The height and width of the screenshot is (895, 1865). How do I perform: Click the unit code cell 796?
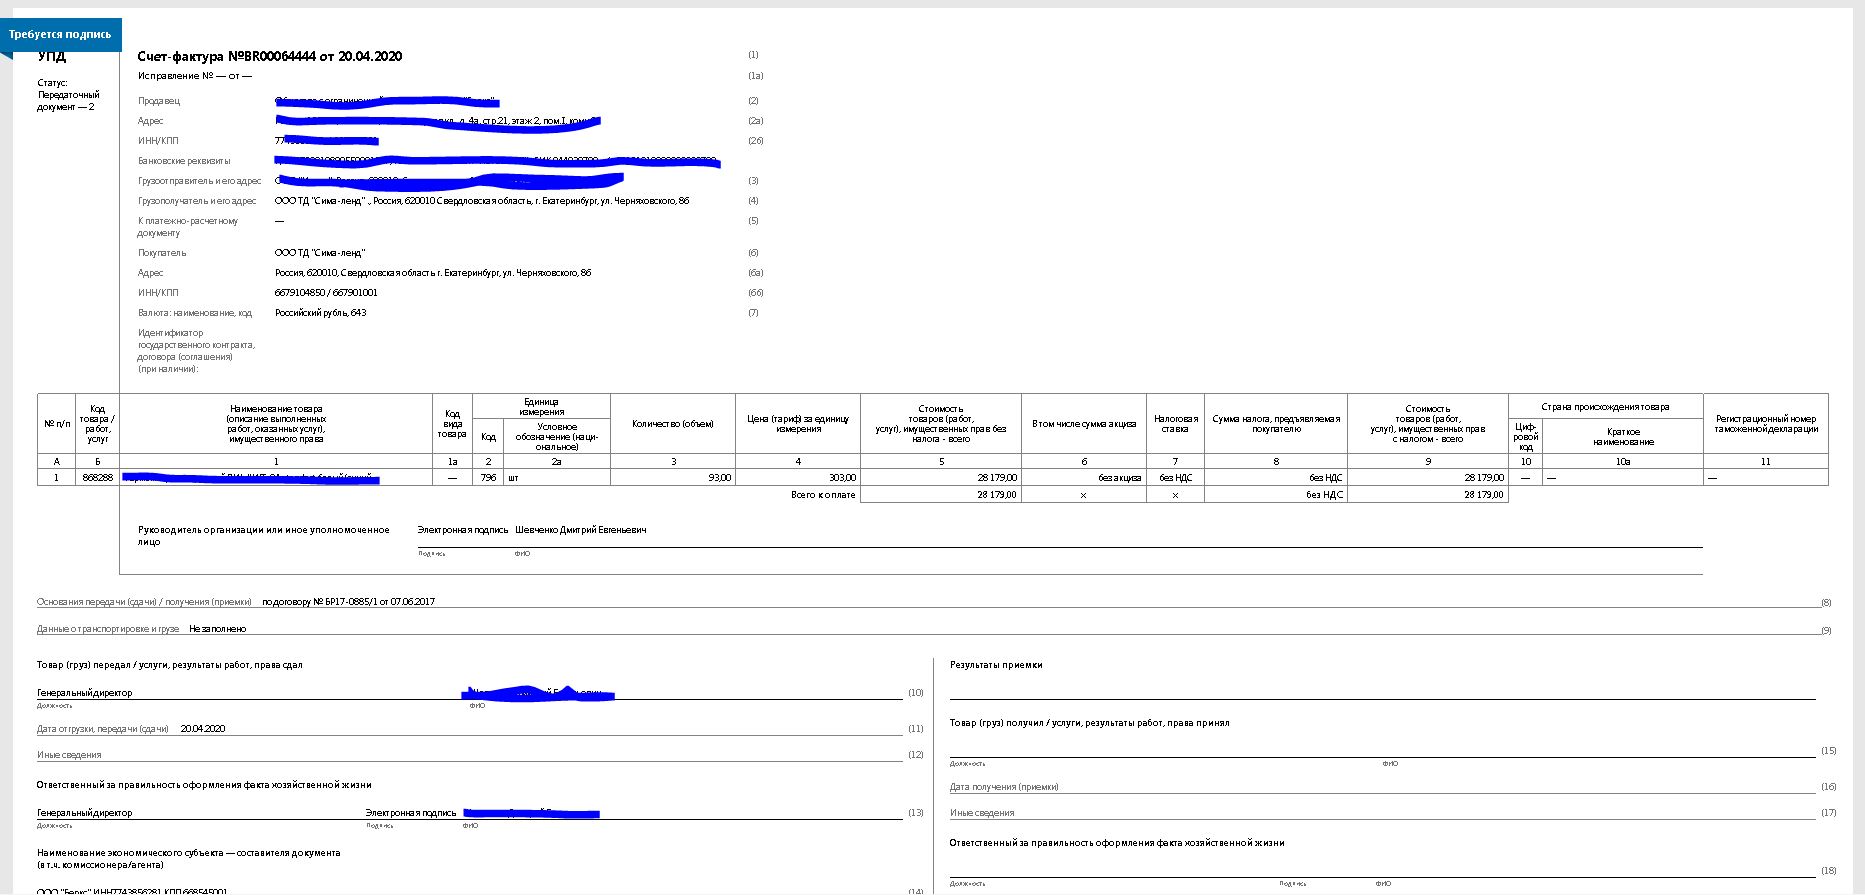click(x=488, y=478)
